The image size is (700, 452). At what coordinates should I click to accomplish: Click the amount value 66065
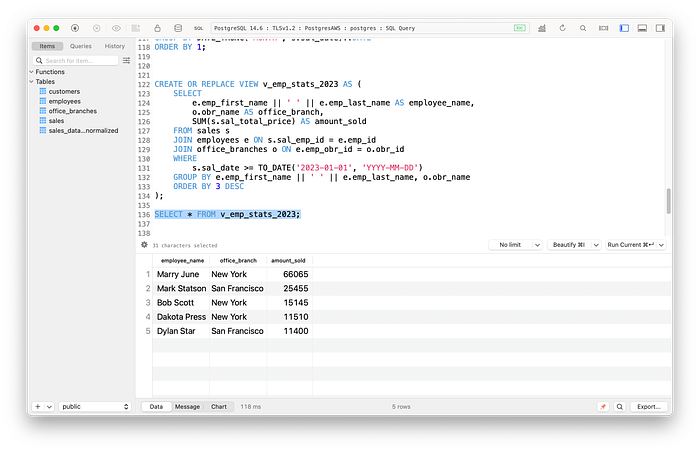pyautogui.click(x=296, y=274)
